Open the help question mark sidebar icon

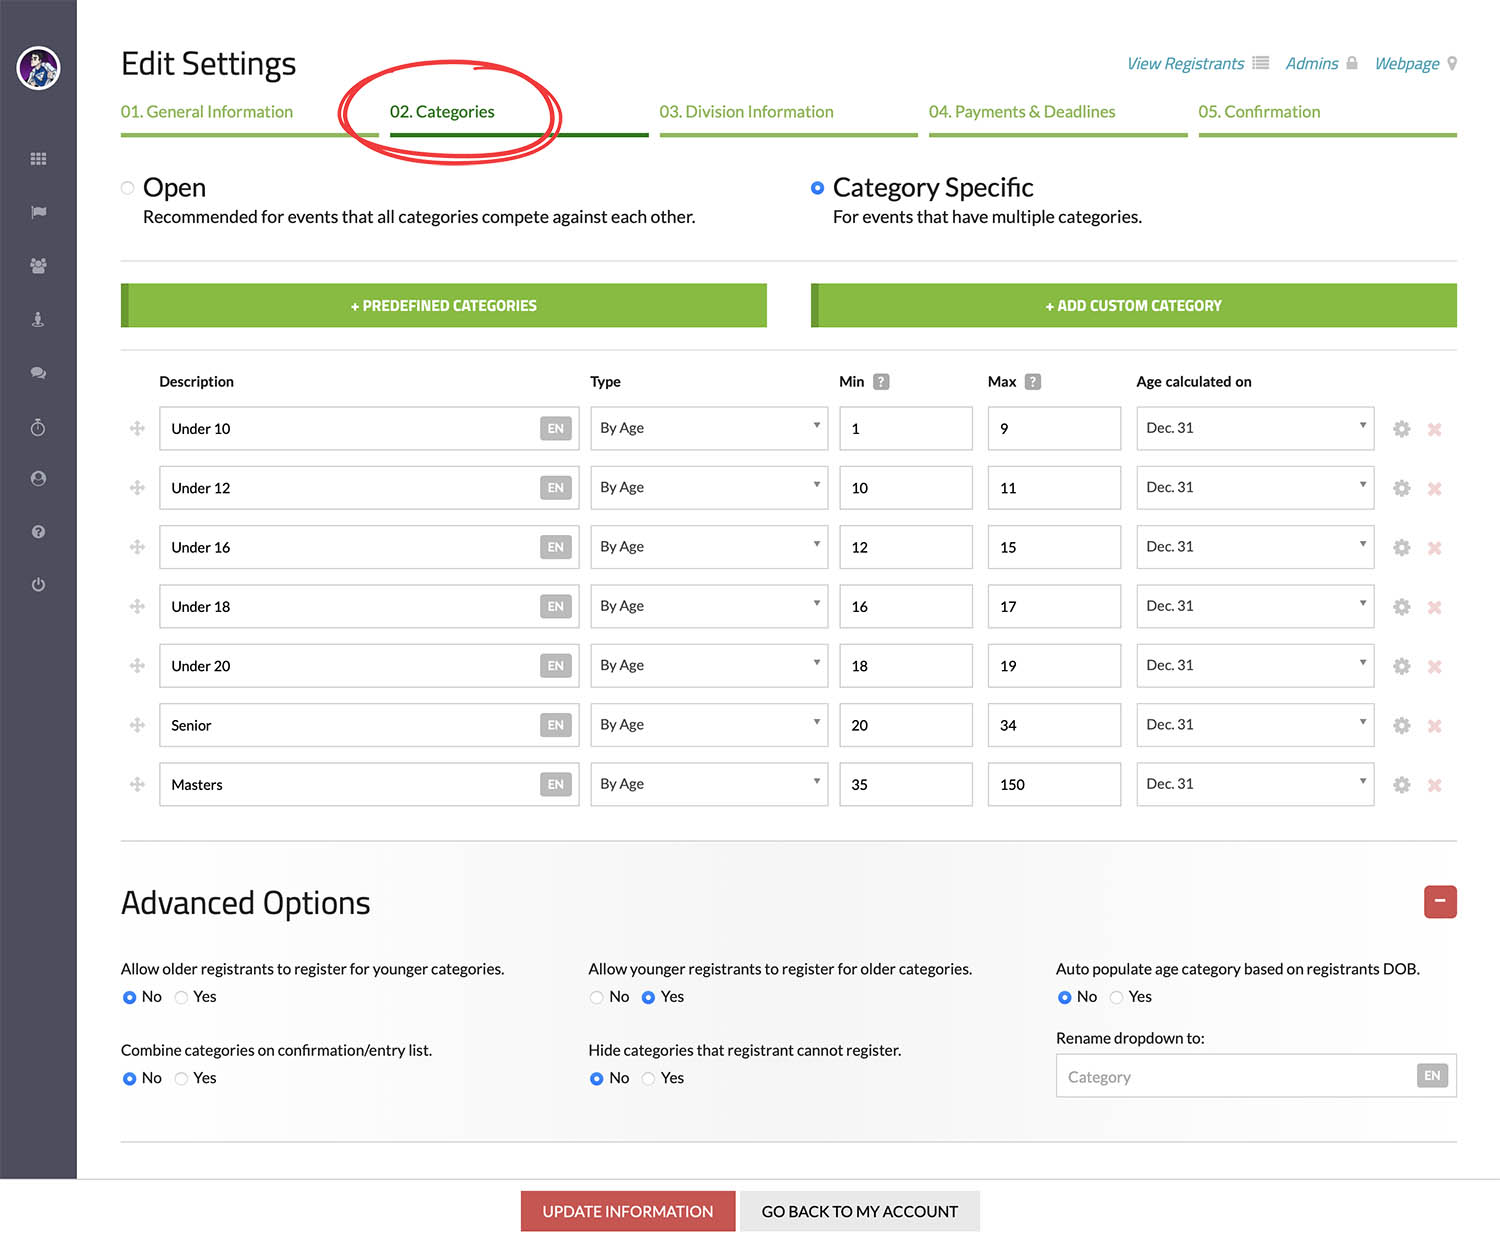pyautogui.click(x=38, y=532)
